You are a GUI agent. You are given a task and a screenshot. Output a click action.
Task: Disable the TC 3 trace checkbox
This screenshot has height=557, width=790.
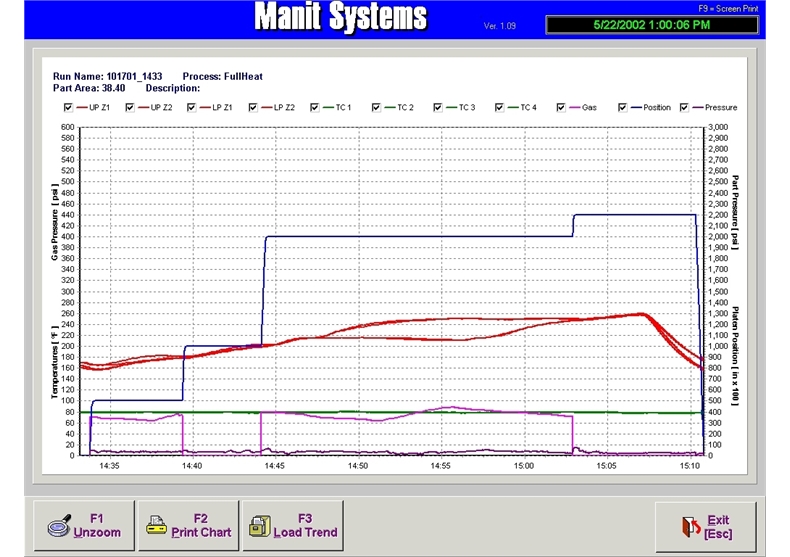438,107
